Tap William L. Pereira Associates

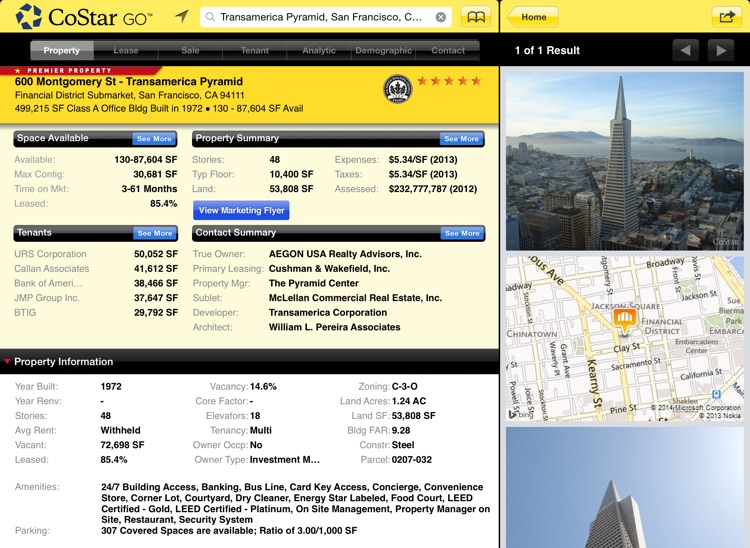coord(334,328)
